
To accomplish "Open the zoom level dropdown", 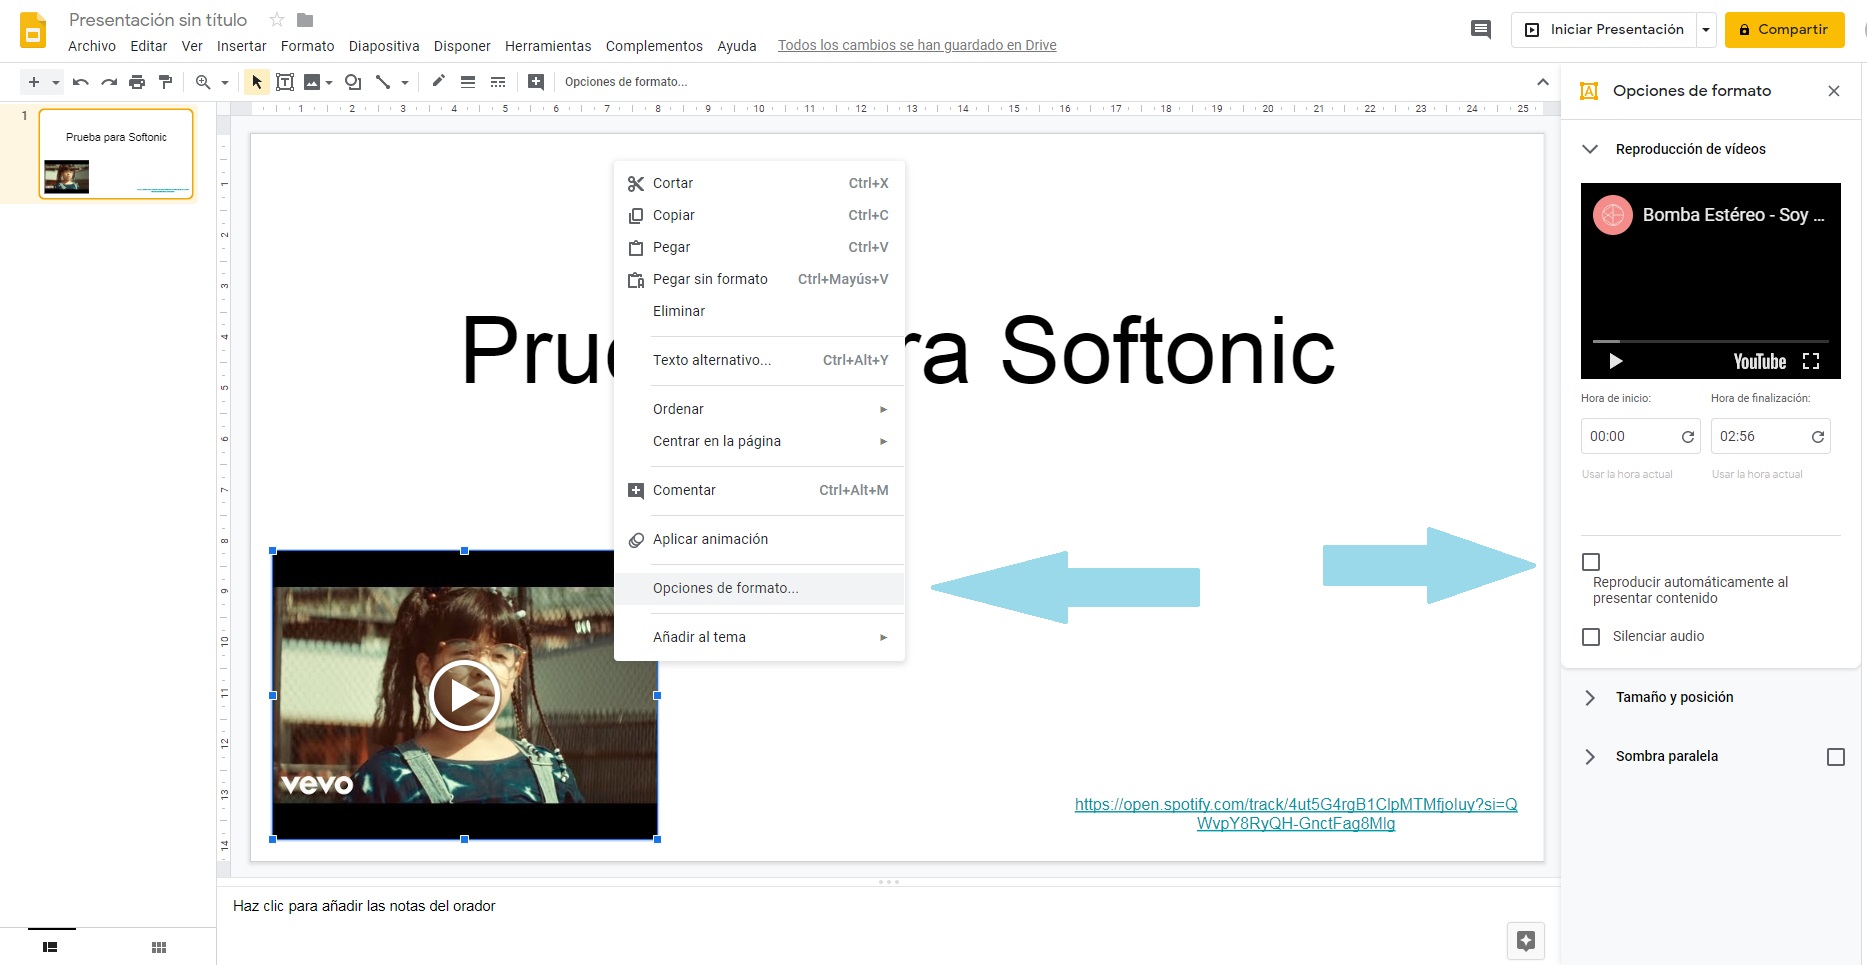I will pos(225,82).
